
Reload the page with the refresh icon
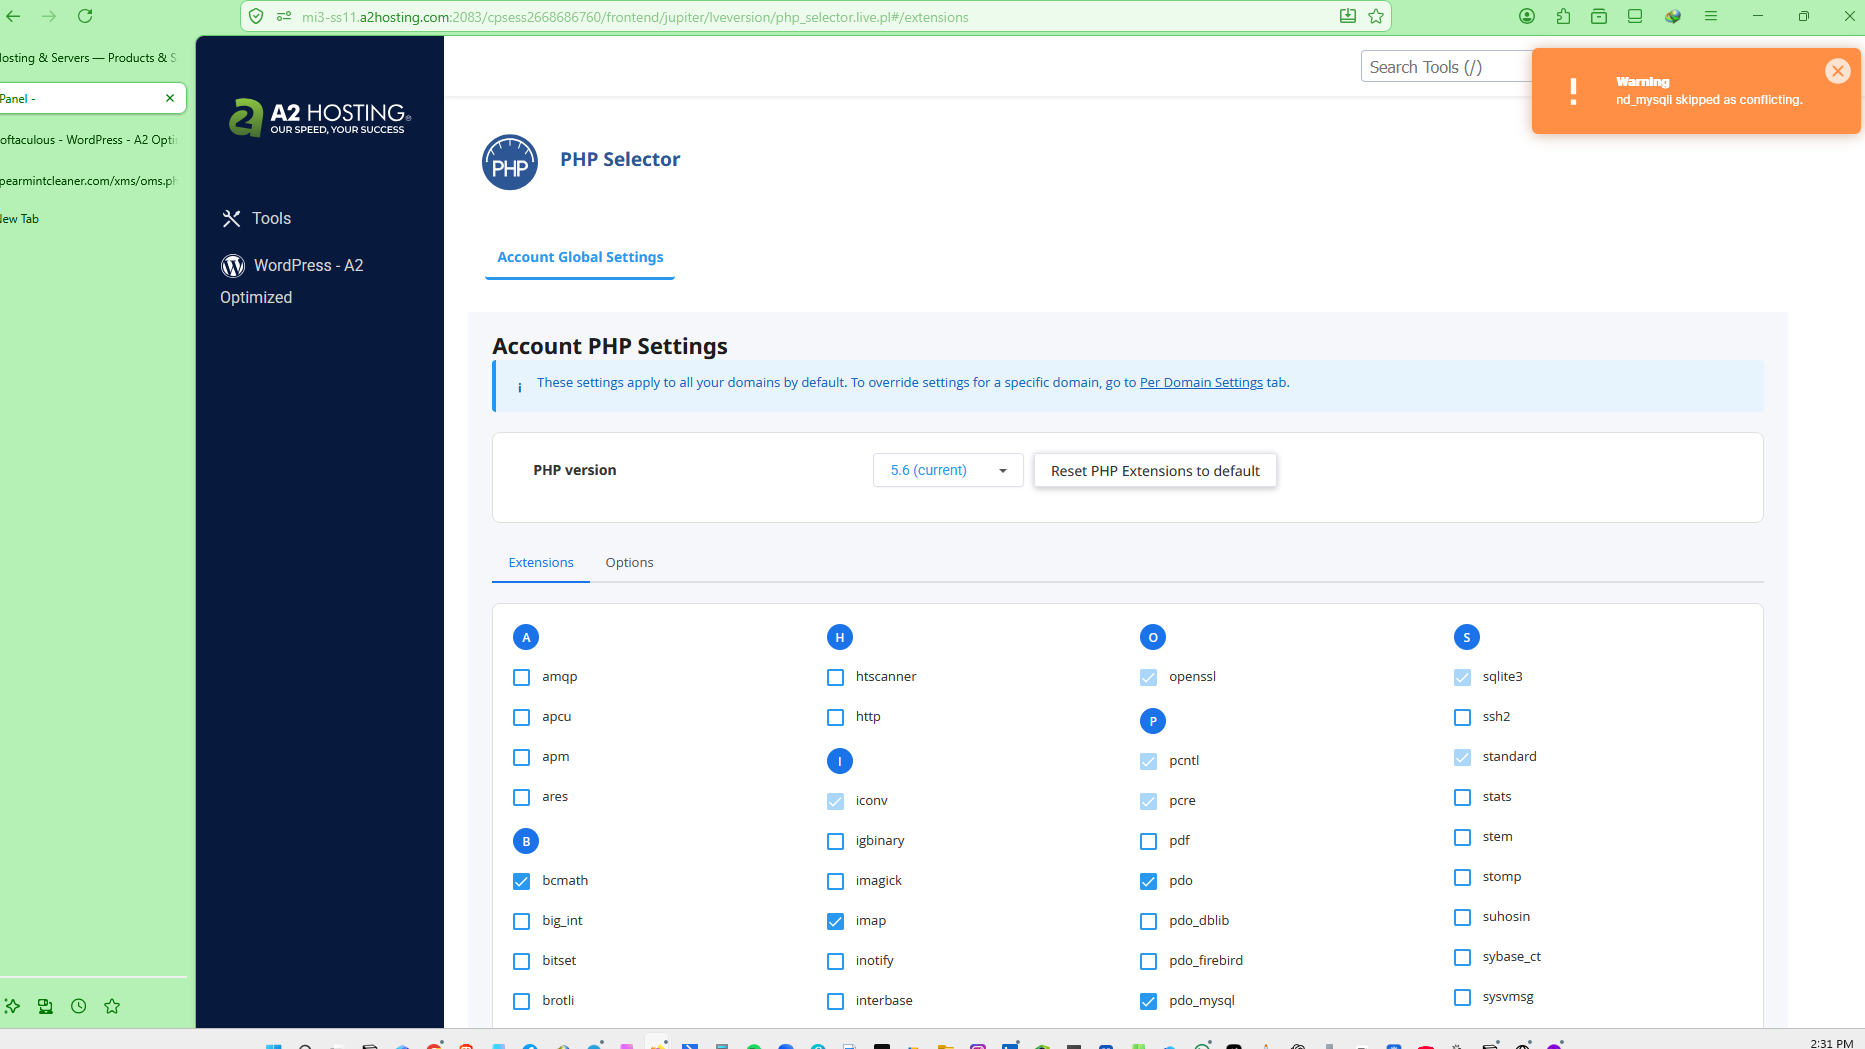click(85, 16)
